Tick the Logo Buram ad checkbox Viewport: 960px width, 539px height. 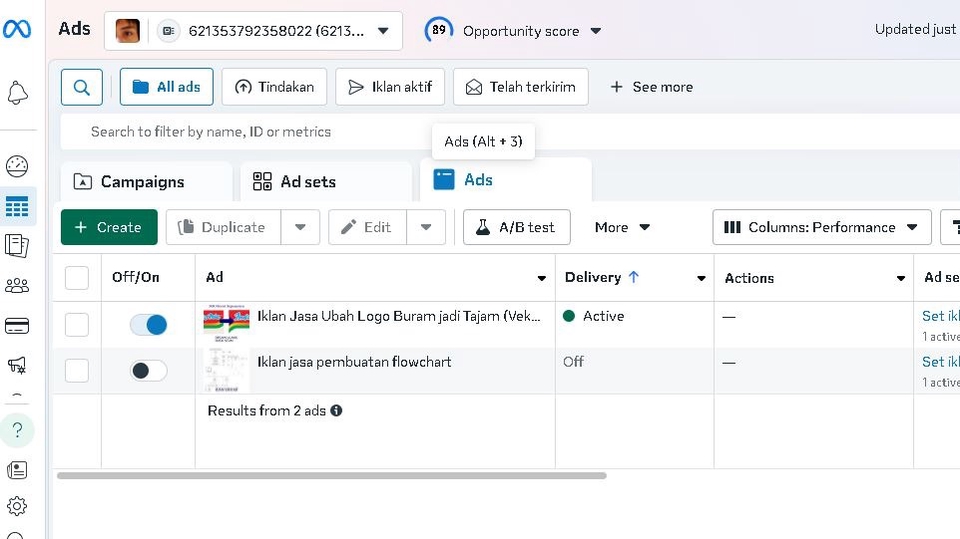pos(77,325)
